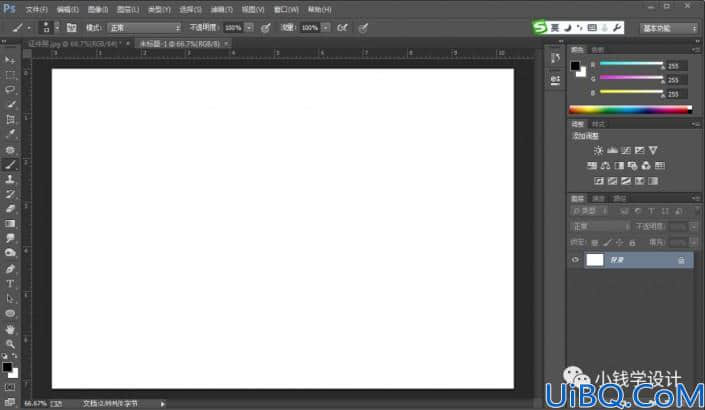Add a Color Balance adjustment
705x410 pixels.
pos(605,165)
